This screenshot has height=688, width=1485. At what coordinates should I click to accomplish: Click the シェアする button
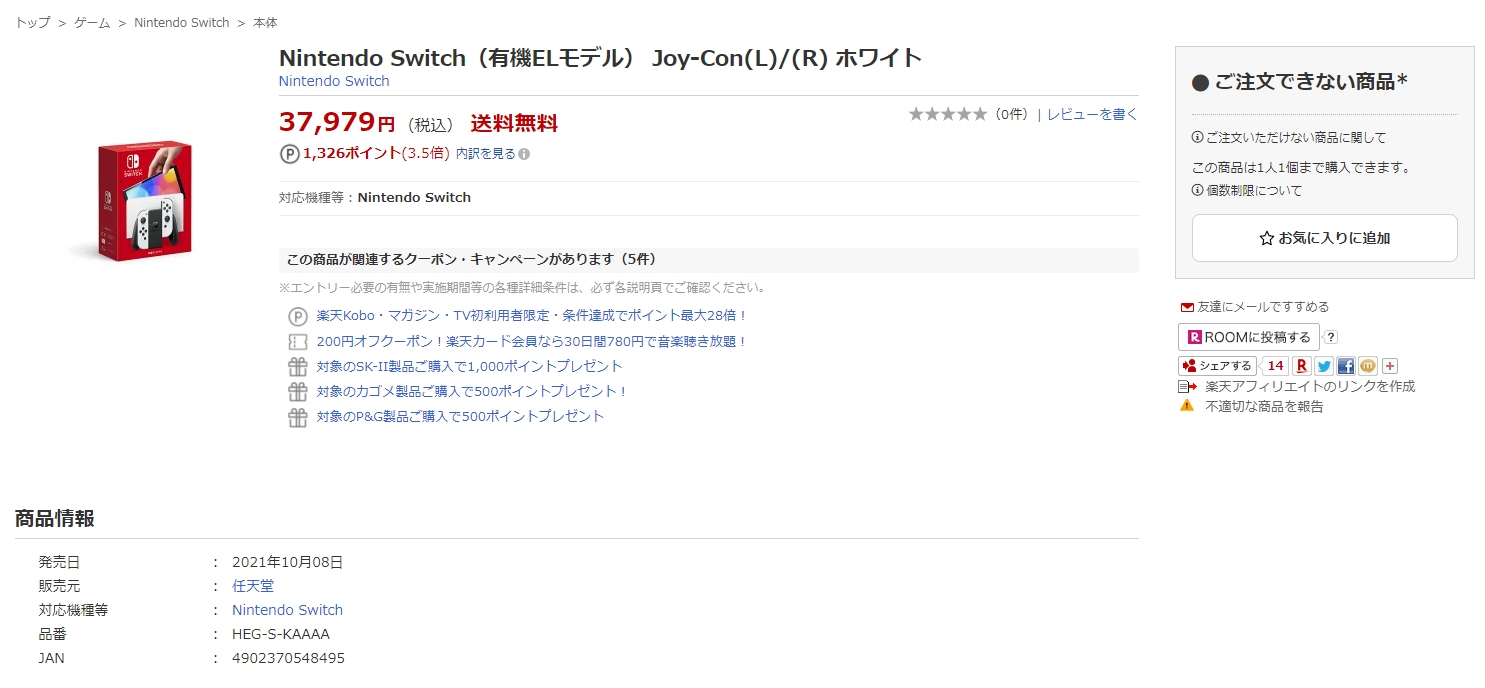pos(1217,366)
